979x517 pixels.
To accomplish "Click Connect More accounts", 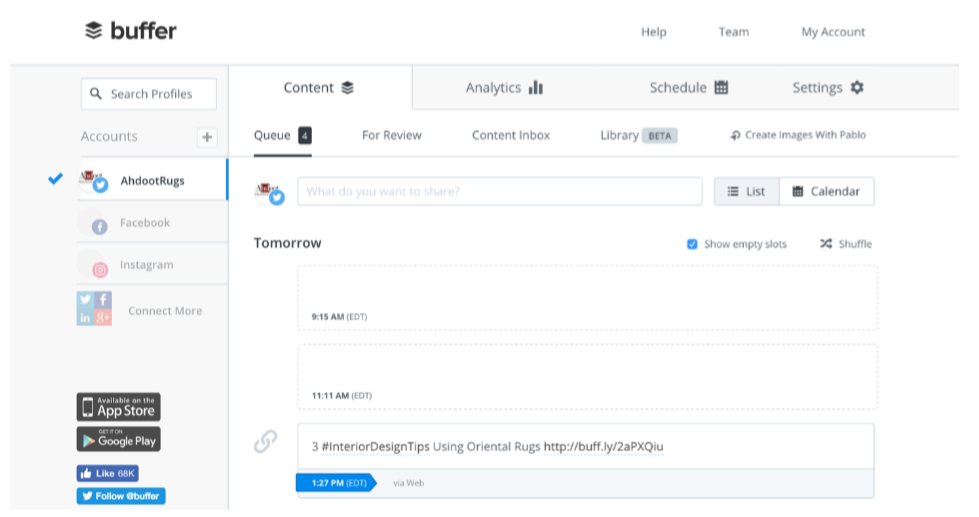I will 165,311.
